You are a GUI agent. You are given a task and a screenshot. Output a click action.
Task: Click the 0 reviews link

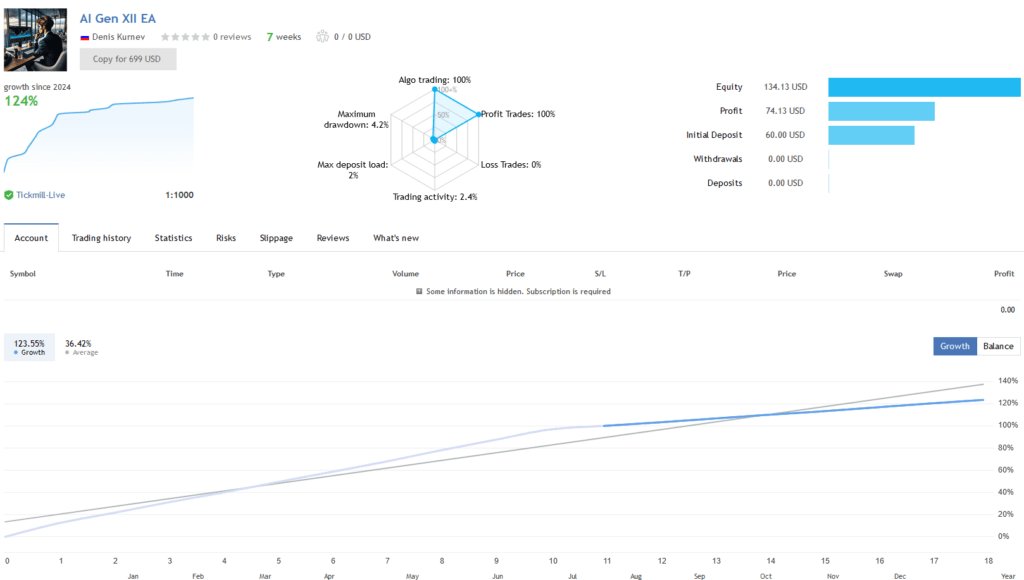click(232, 36)
